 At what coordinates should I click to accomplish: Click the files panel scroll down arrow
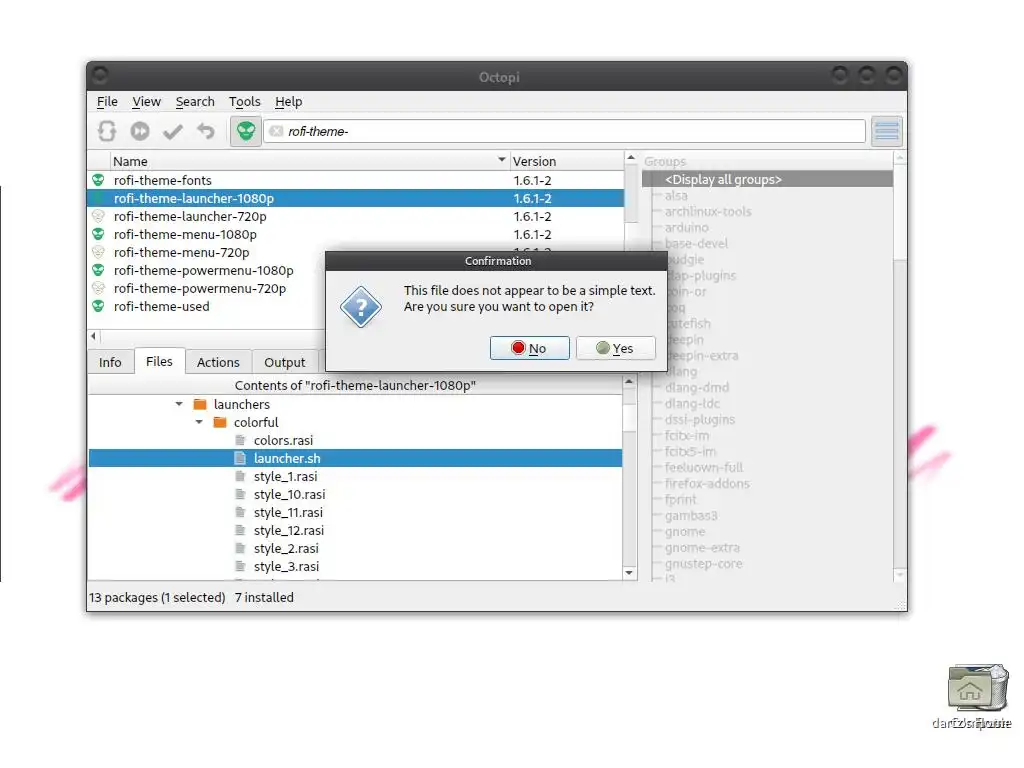630,573
